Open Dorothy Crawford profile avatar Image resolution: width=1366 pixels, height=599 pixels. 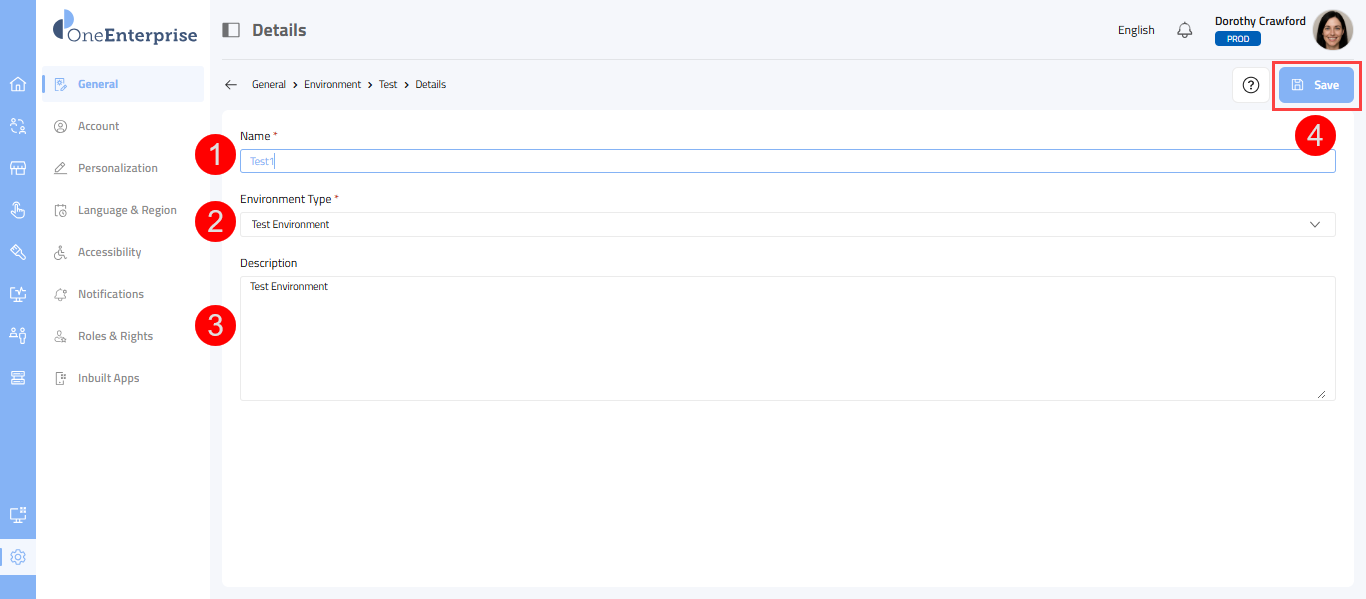click(1332, 30)
